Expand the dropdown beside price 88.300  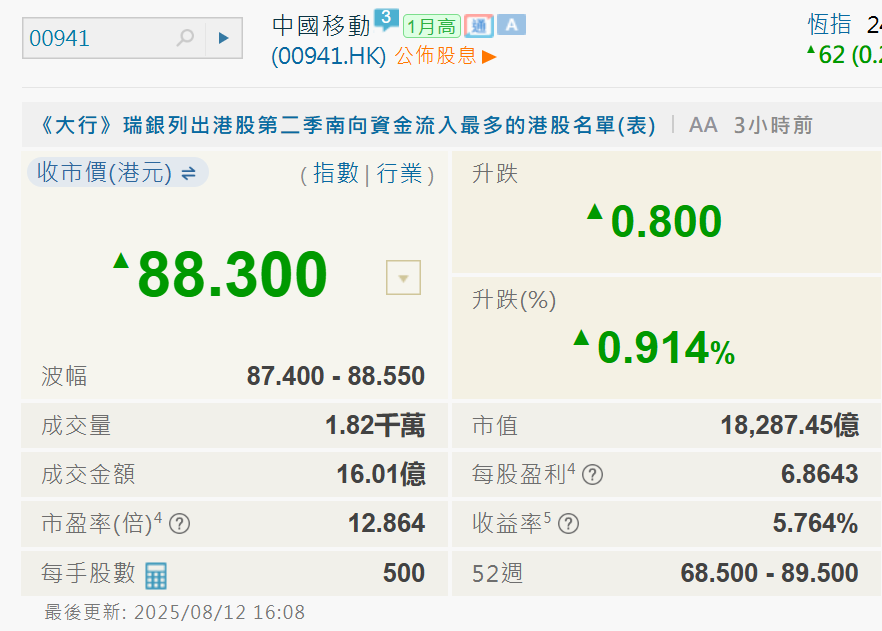point(403,277)
